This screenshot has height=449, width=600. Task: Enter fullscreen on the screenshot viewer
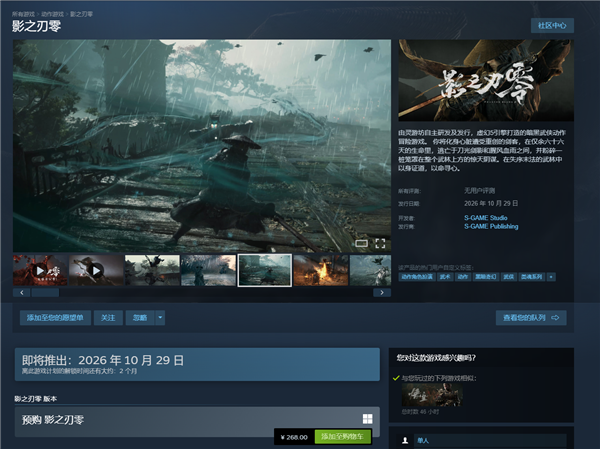coord(380,243)
